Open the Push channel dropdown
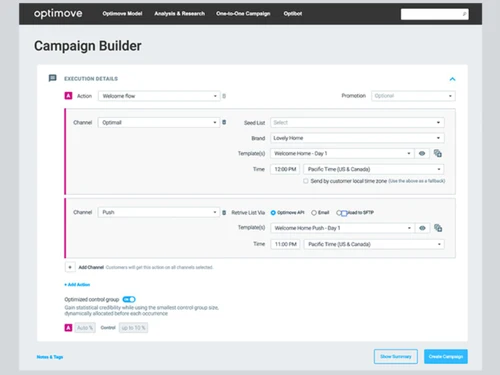The width and height of the screenshot is (500, 375). tap(159, 212)
